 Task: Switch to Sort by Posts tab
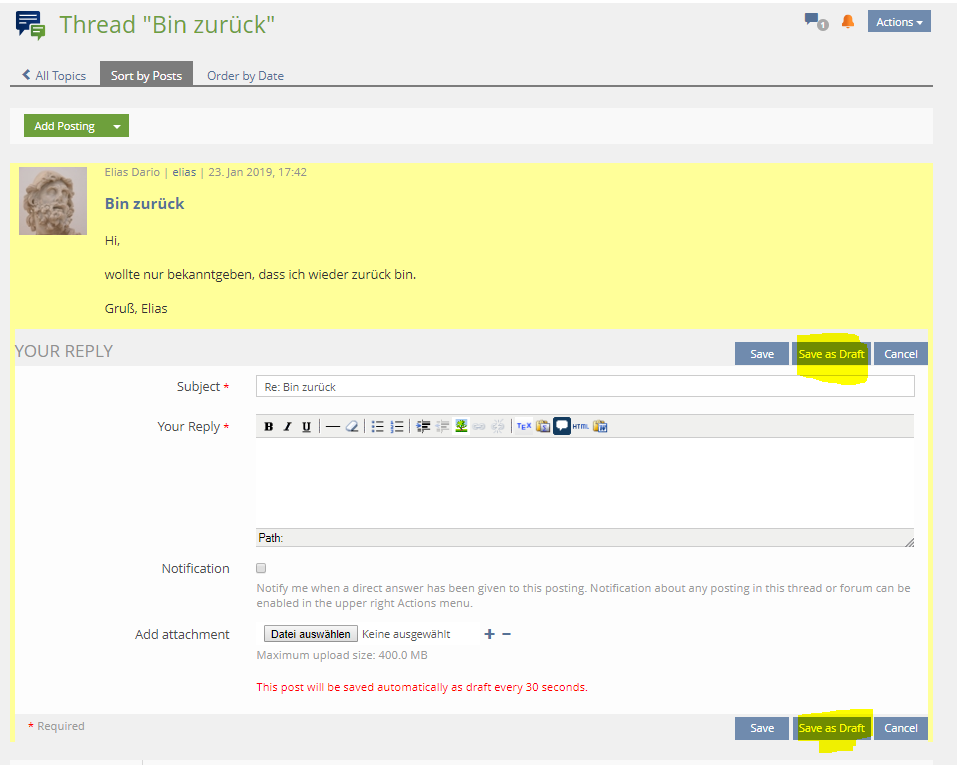146,76
